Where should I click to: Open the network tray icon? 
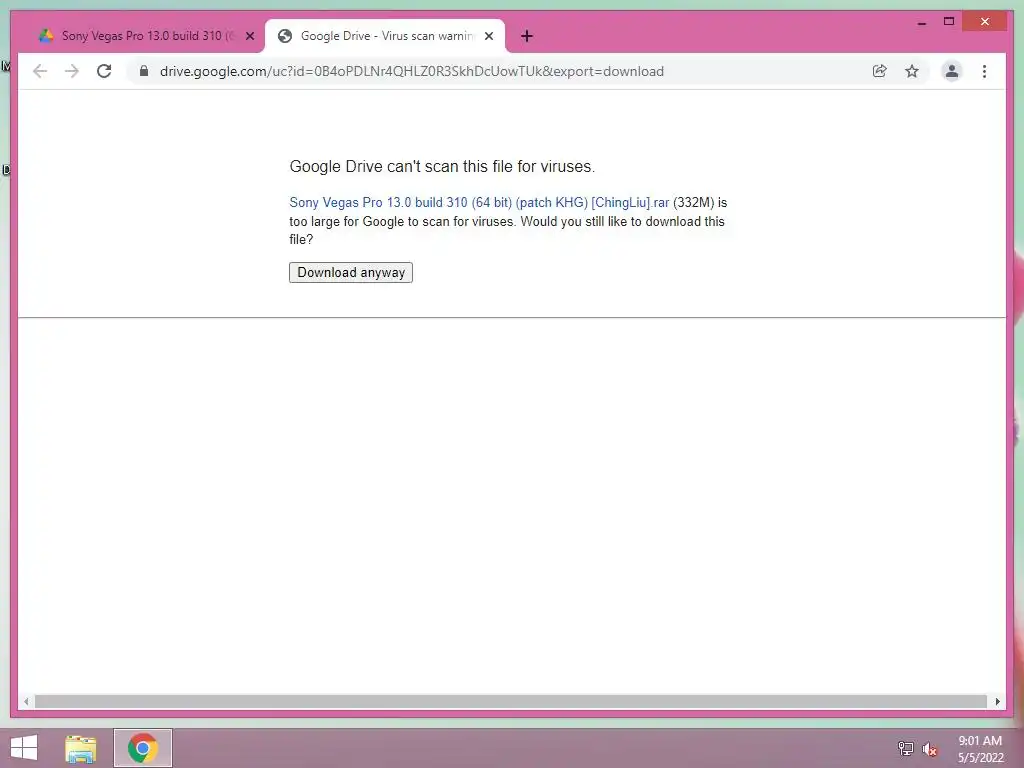tap(905, 748)
